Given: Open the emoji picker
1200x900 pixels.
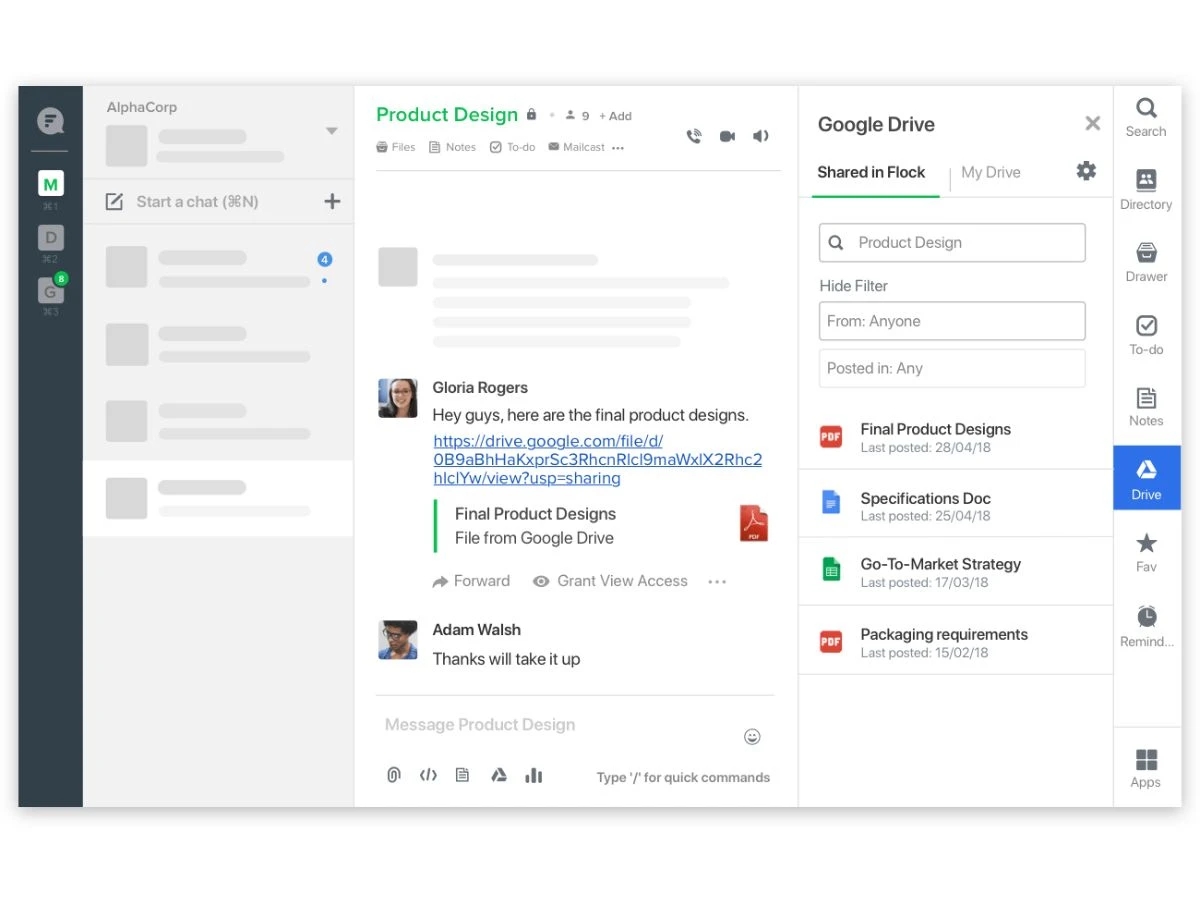Looking at the screenshot, I should click(x=752, y=737).
